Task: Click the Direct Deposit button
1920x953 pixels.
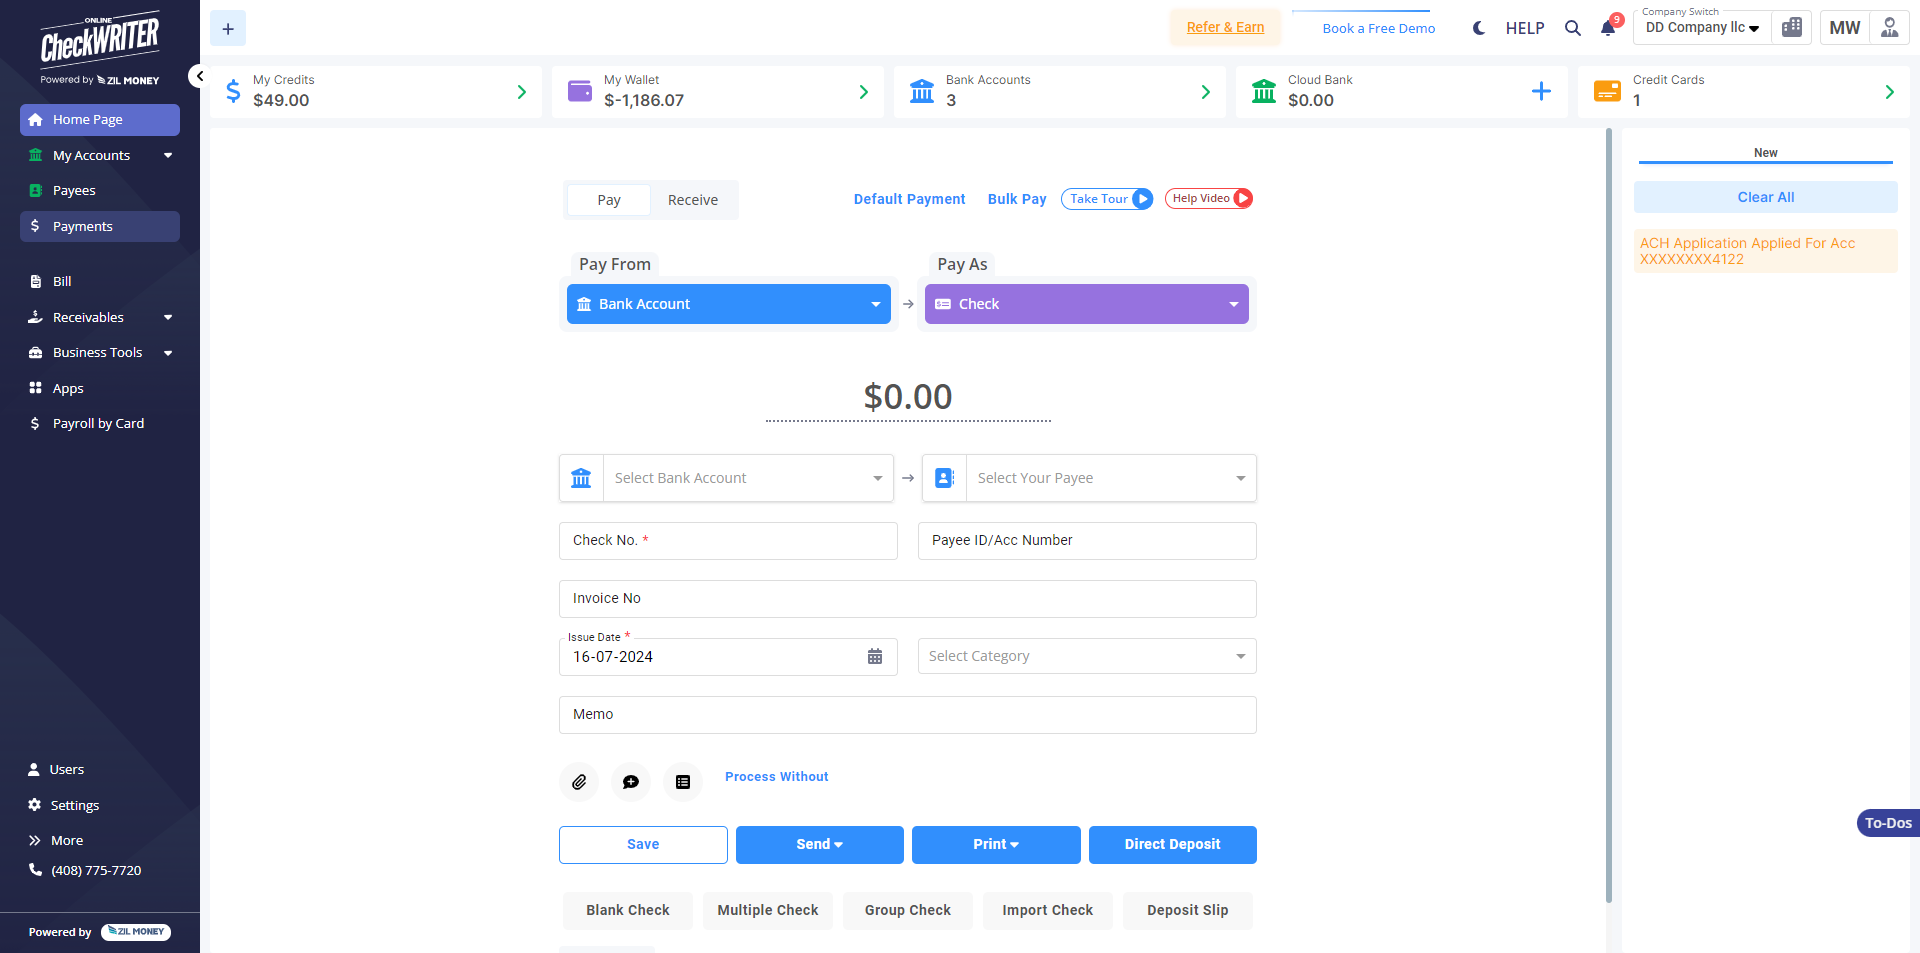Action: click(x=1173, y=845)
